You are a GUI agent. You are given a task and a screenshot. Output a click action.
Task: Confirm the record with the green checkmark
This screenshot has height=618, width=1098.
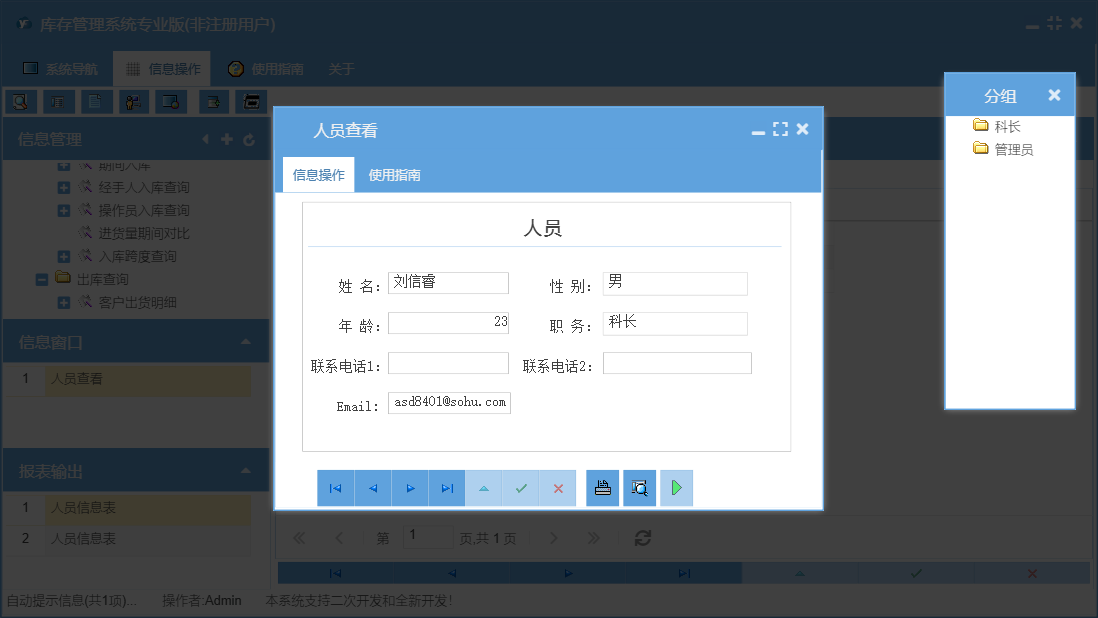pyautogui.click(x=520, y=487)
